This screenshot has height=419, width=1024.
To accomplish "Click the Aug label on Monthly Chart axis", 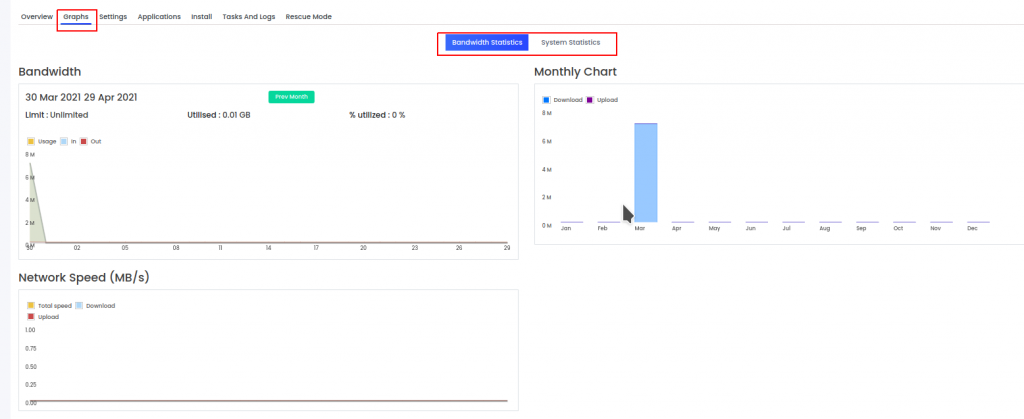I will [x=825, y=229].
